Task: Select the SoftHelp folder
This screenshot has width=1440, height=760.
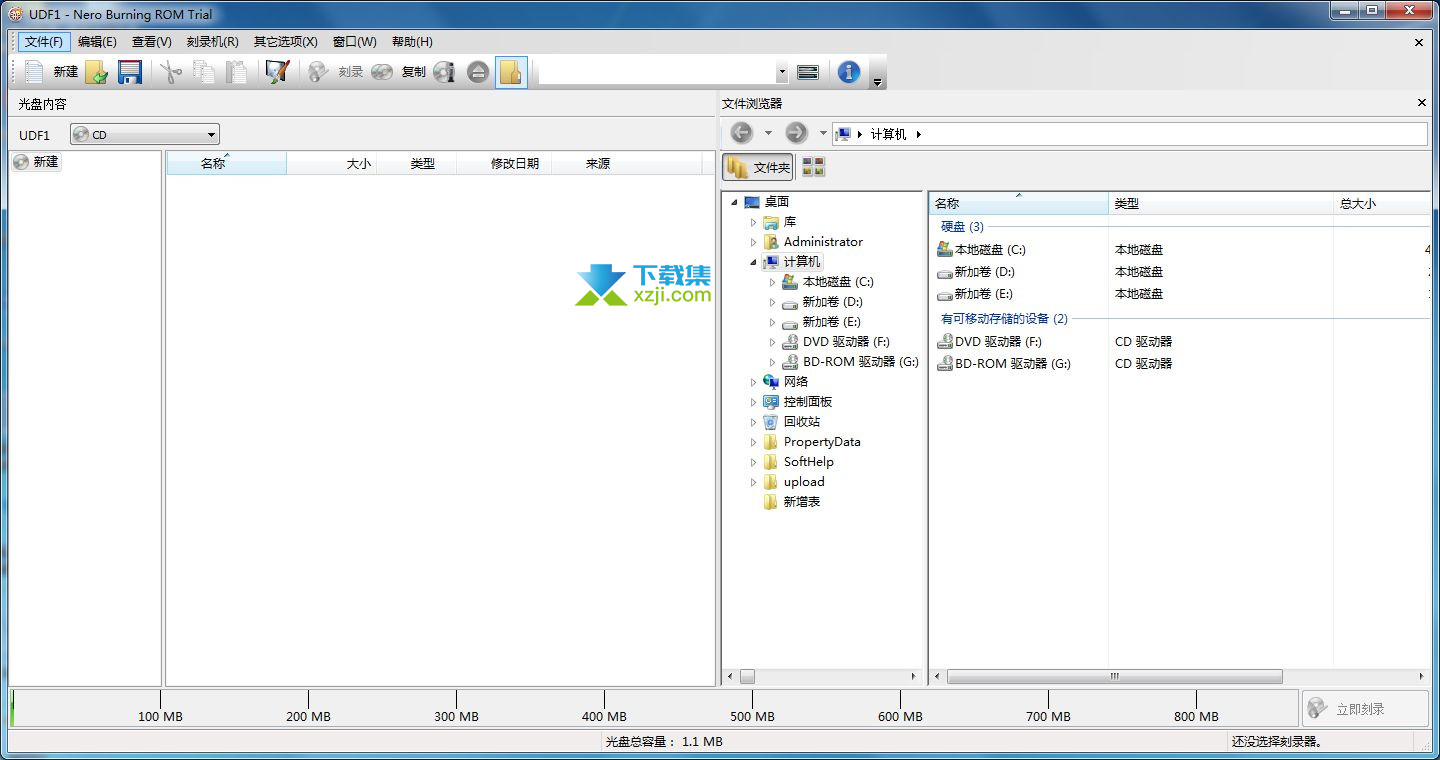Action: coord(809,462)
